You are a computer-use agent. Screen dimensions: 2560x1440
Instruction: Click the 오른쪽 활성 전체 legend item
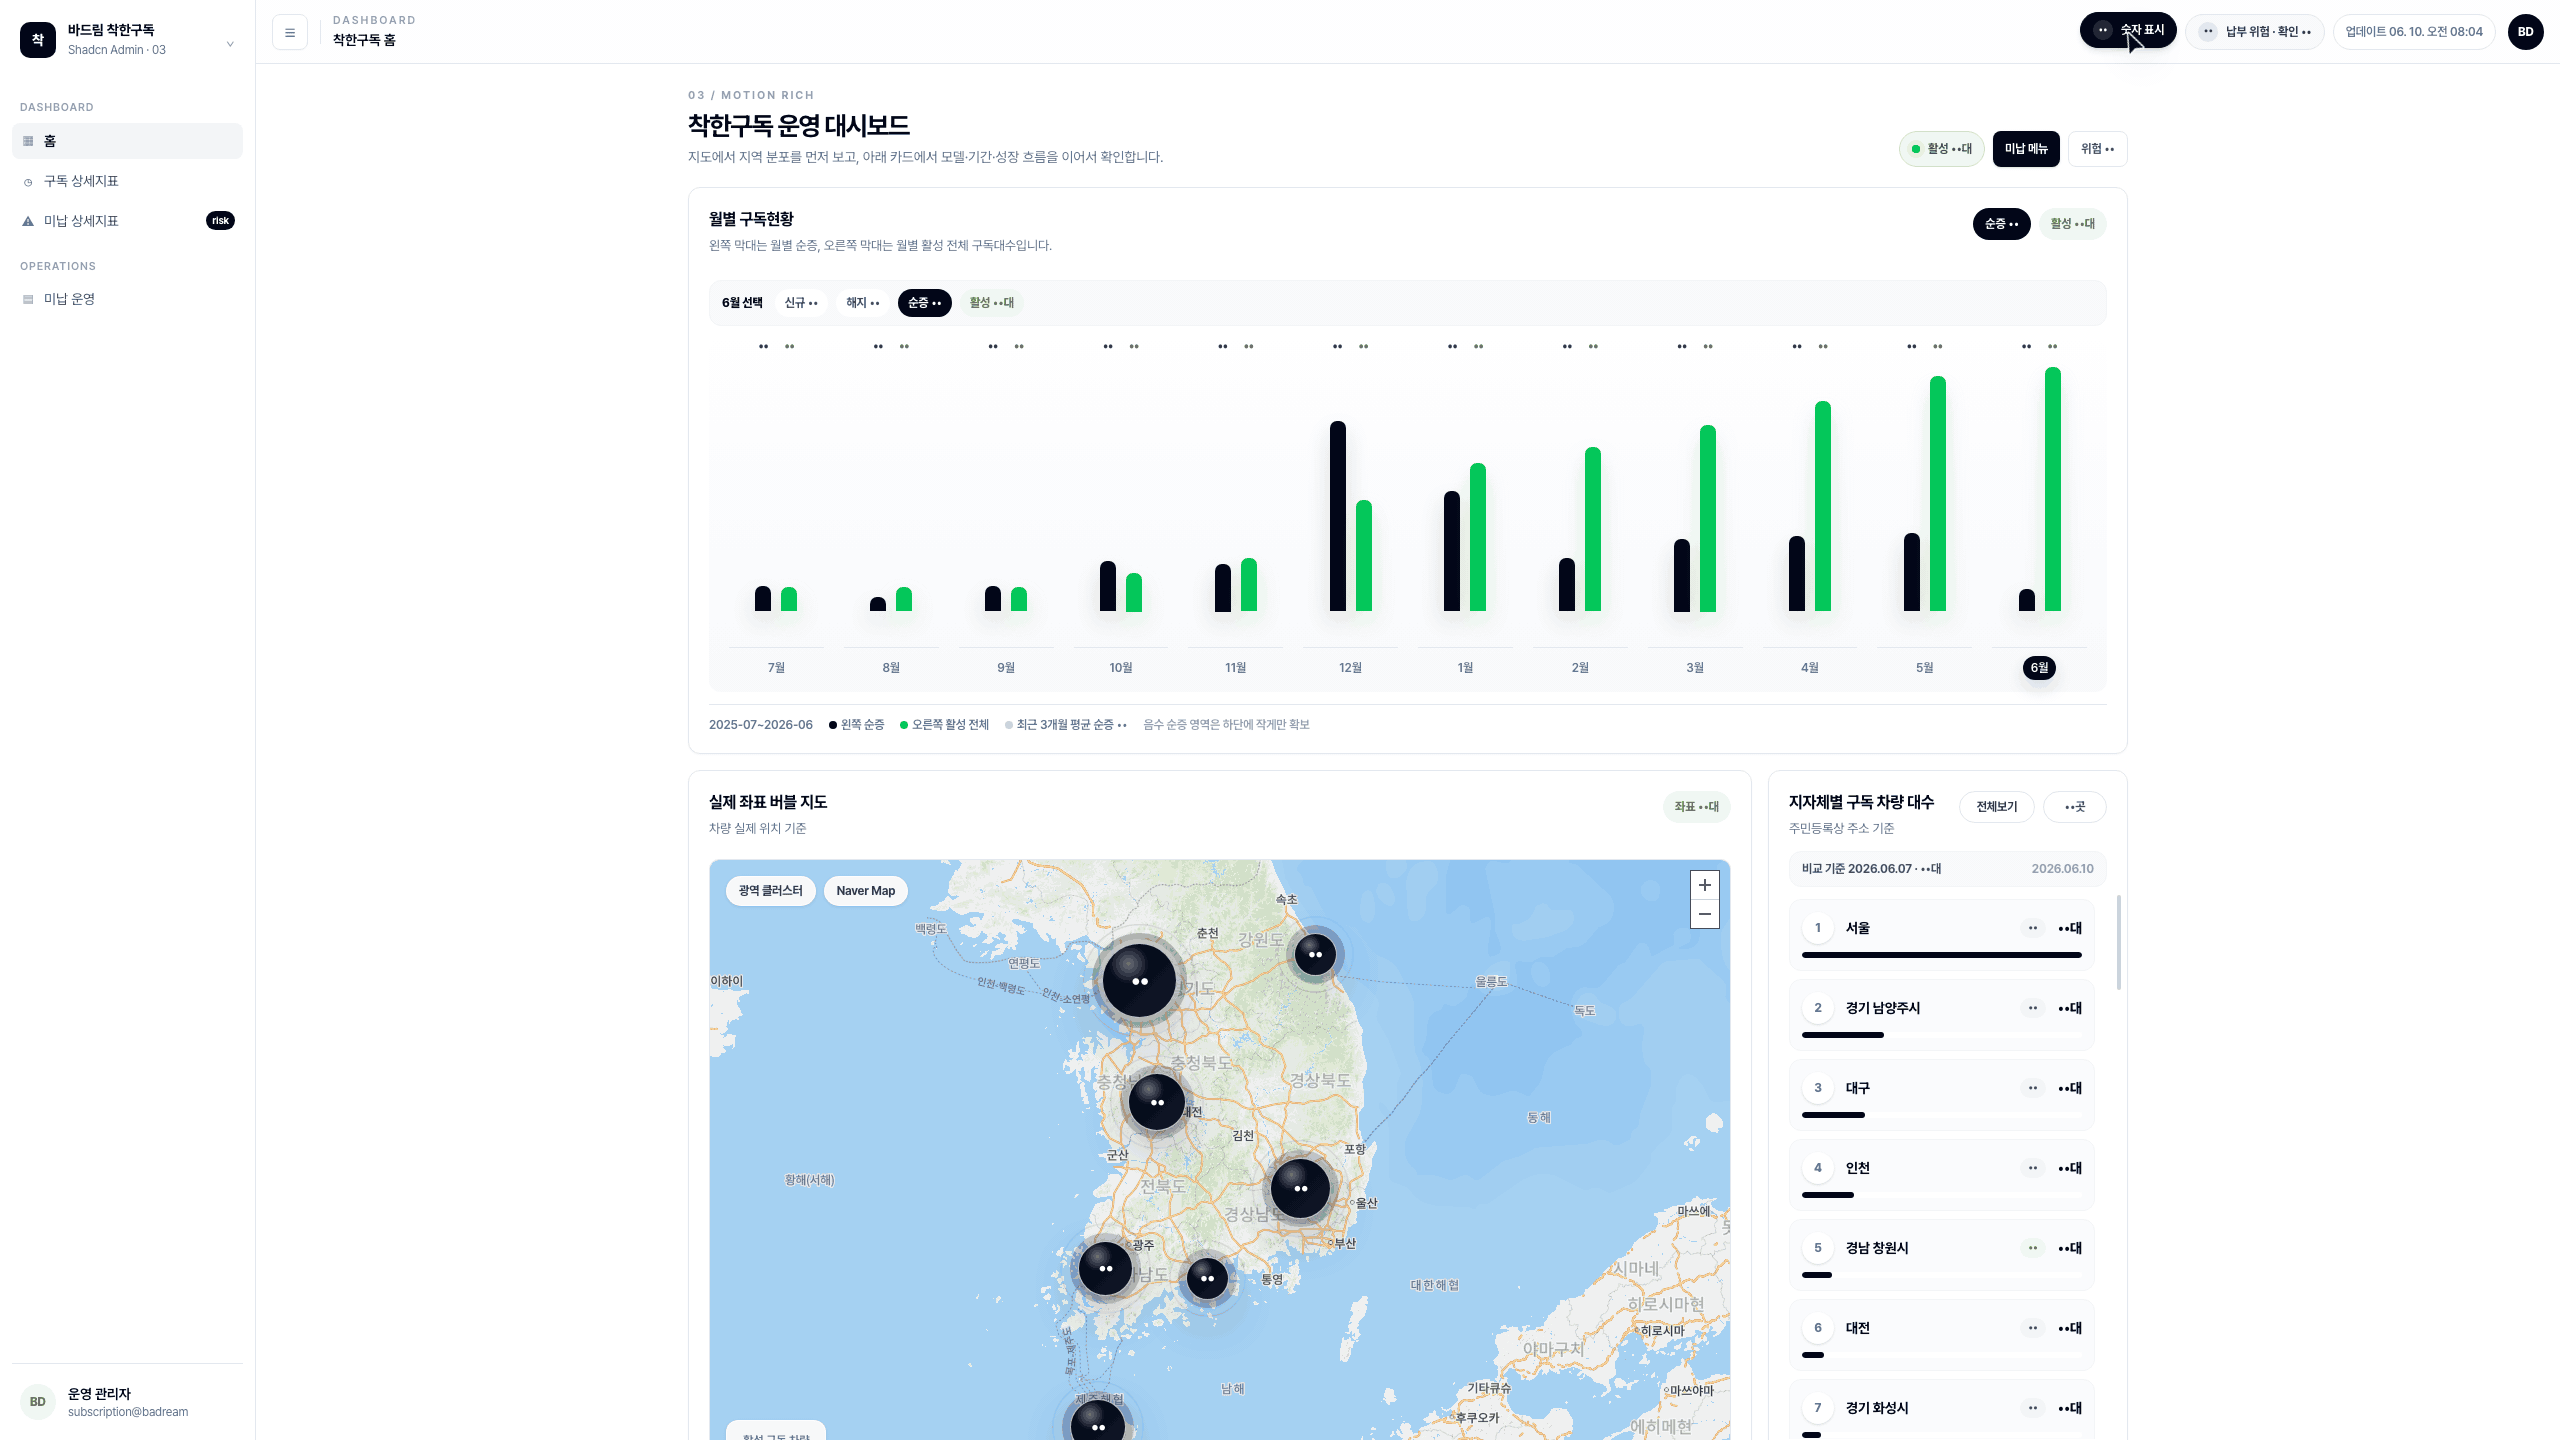click(945, 725)
